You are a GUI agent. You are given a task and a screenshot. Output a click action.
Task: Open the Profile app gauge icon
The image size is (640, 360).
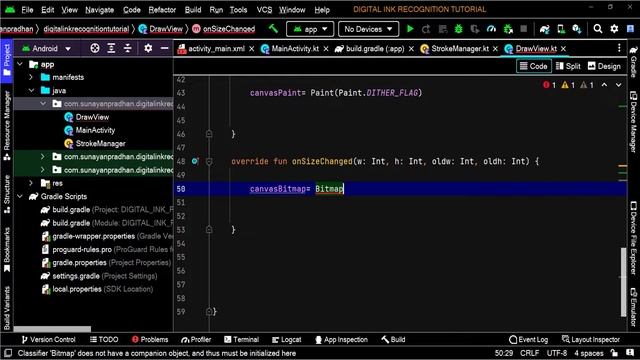coord(491,29)
